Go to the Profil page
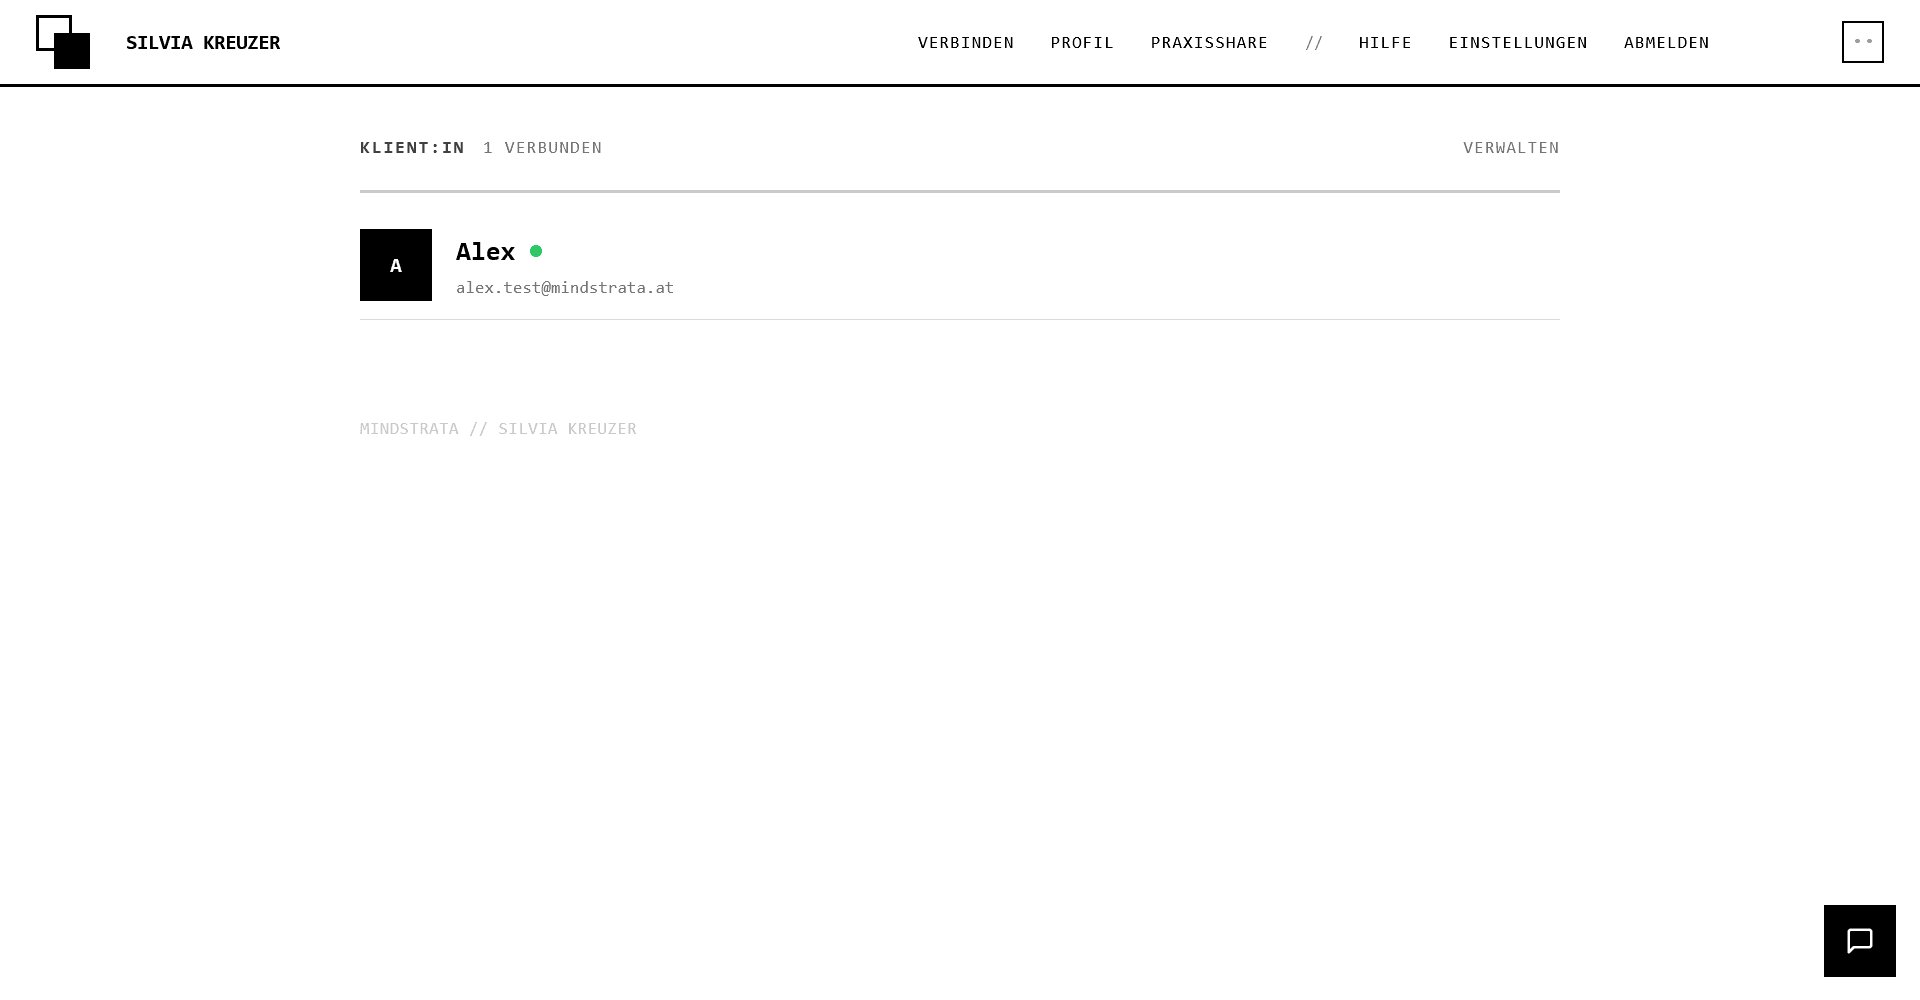The width and height of the screenshot is (1920, 1000). pyautogui.click(x=1082, y=43)
